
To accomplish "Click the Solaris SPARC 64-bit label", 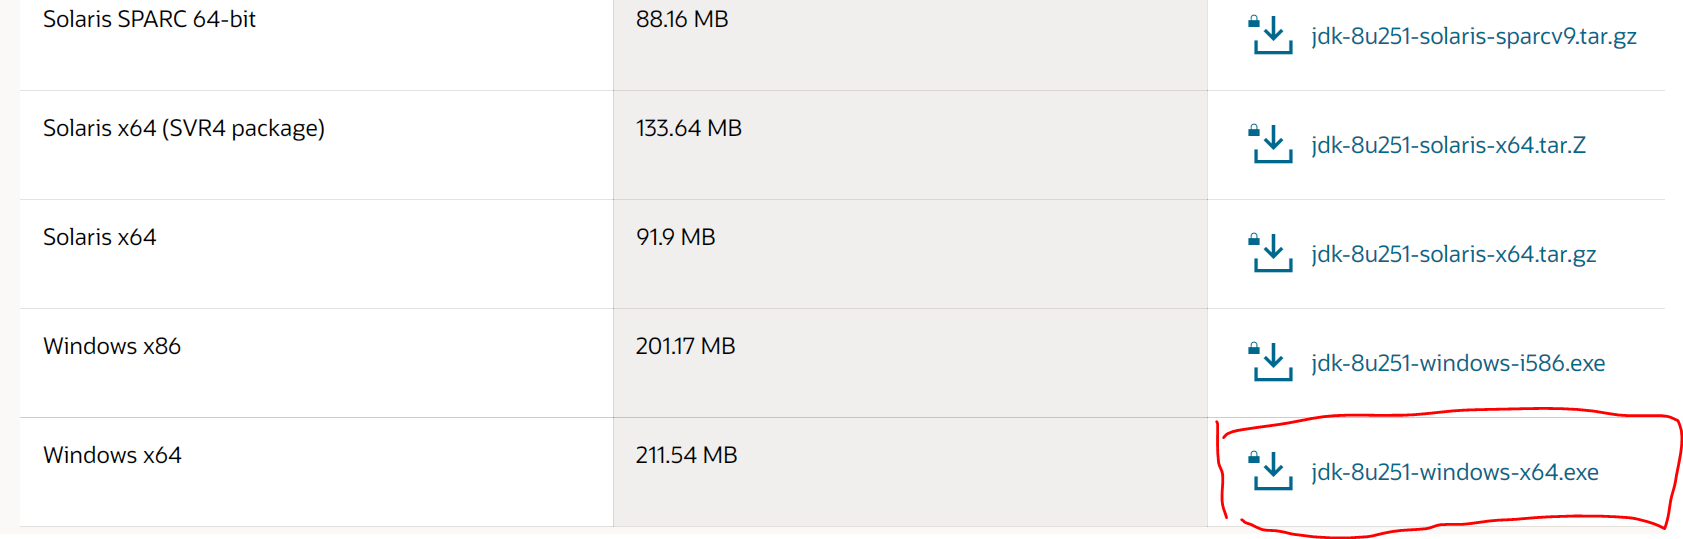I will click(149, 19).
